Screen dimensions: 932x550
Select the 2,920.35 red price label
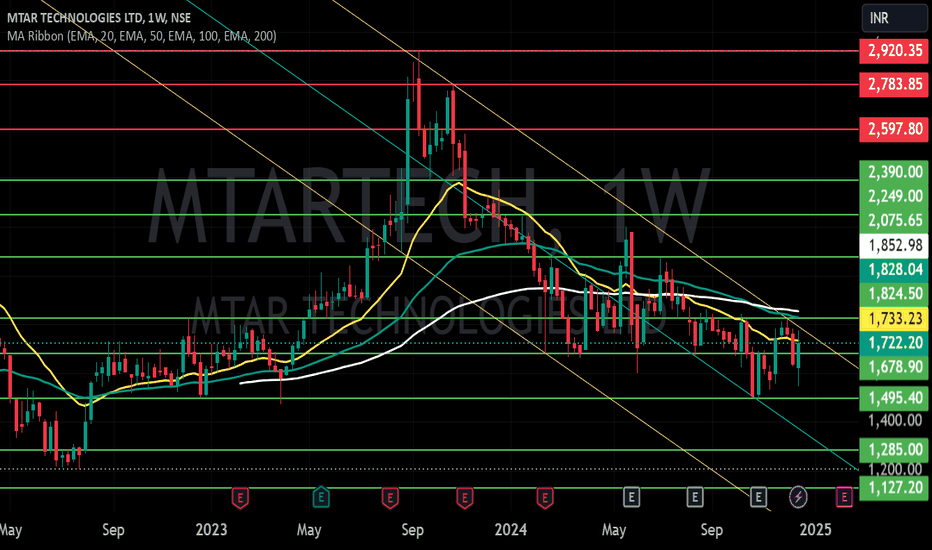pyautogui.click(x=894, y=51)
